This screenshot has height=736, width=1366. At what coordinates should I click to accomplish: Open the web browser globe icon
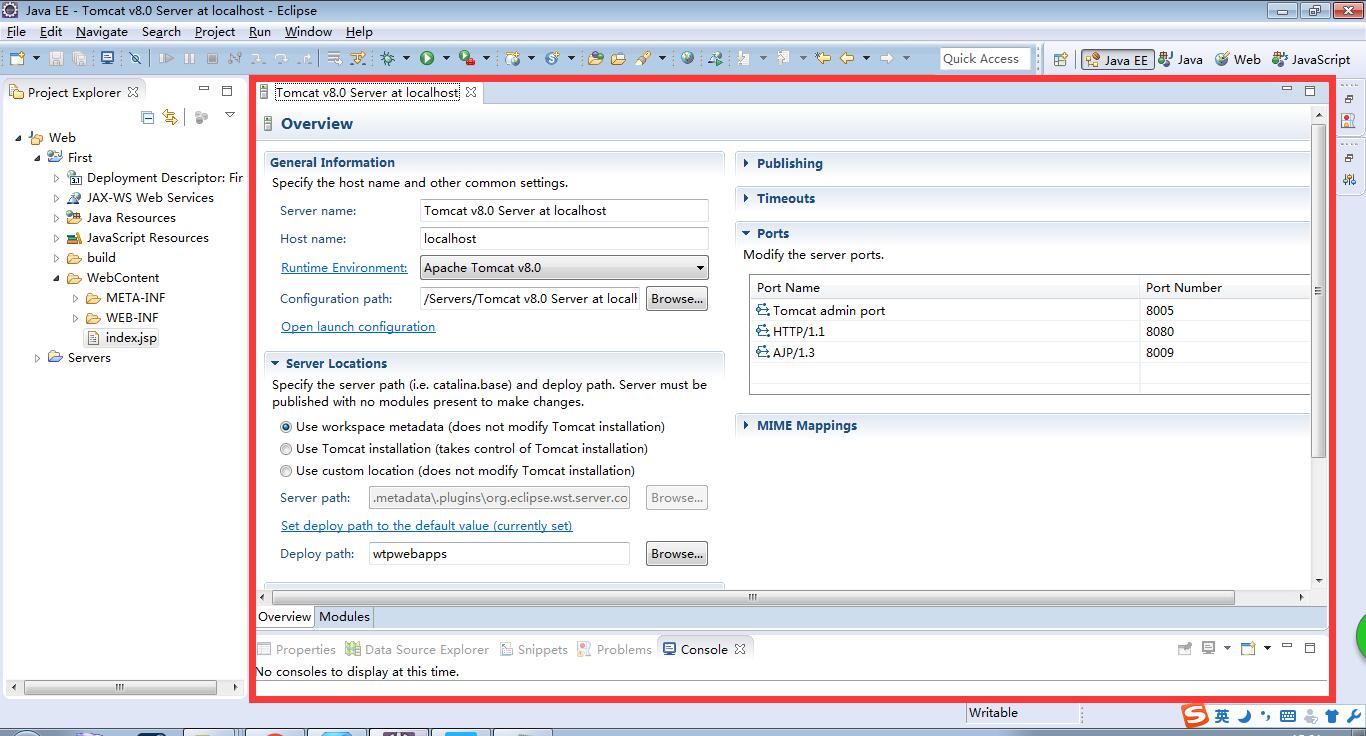(x=687, y=59)
